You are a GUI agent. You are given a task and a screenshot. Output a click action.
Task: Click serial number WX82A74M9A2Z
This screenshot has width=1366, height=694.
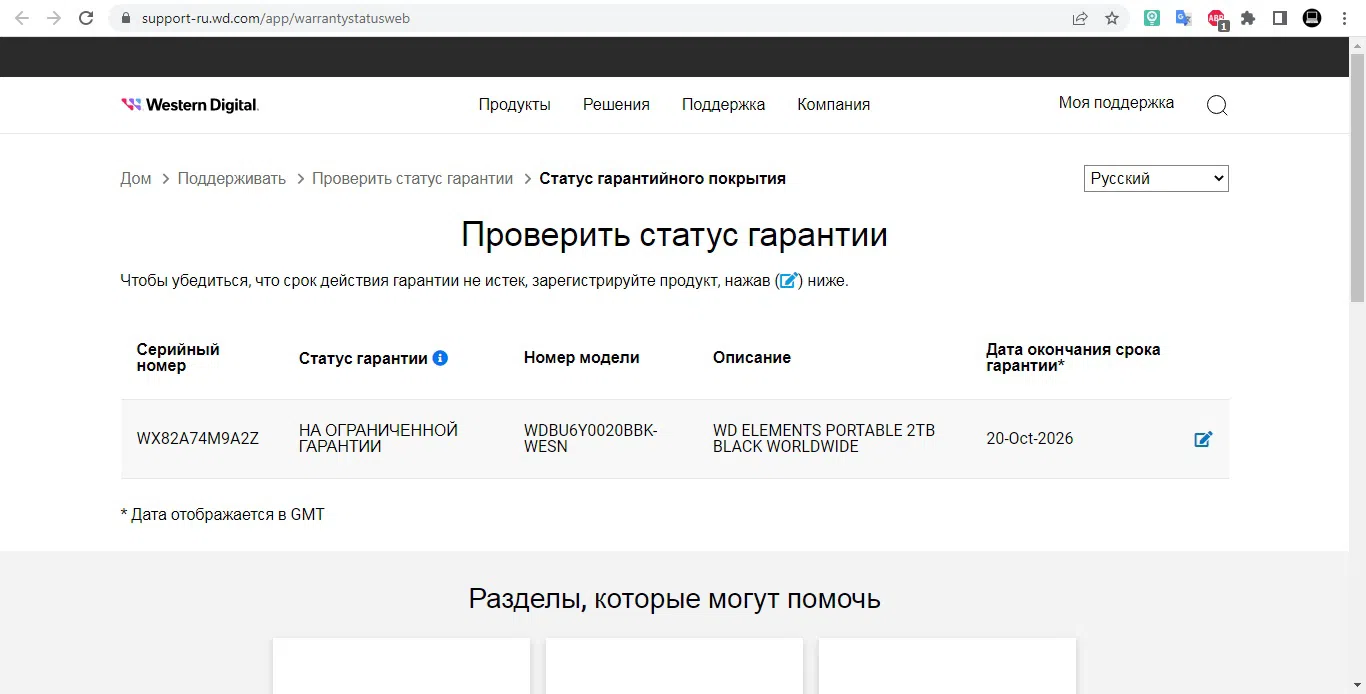click(198, 438)
